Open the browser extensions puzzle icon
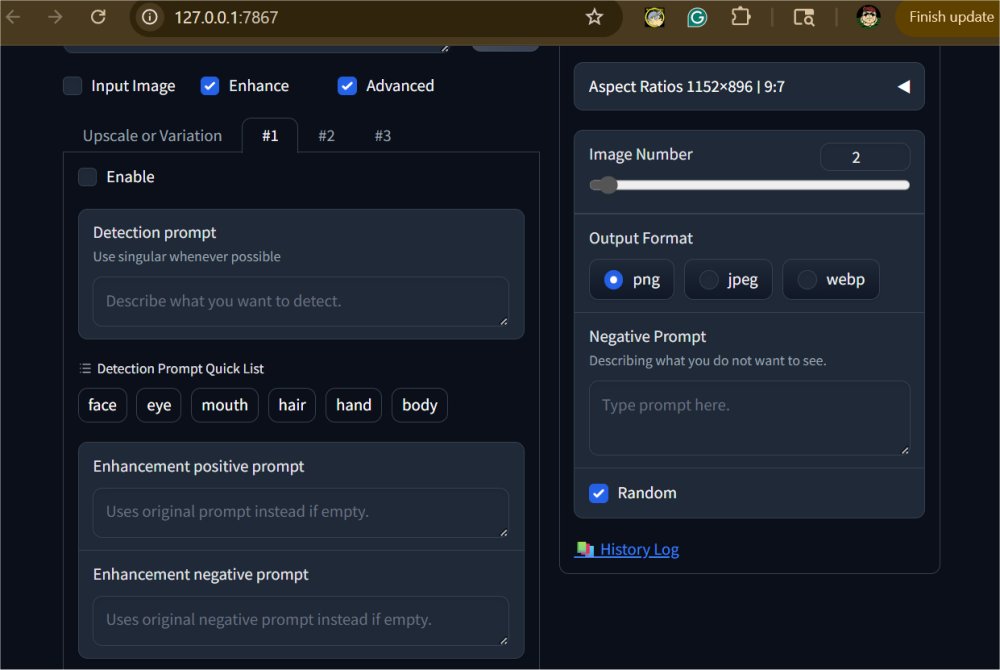The width and height of the screenshot is (1000, 670). pyautogui.click(x=740, y=17)
